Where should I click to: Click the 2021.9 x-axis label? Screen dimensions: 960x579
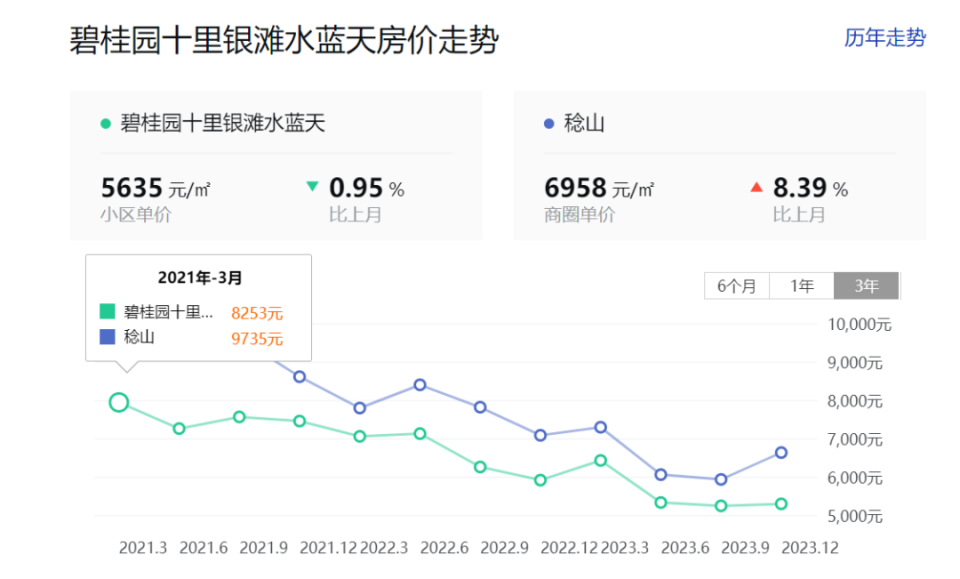(263, 548)
